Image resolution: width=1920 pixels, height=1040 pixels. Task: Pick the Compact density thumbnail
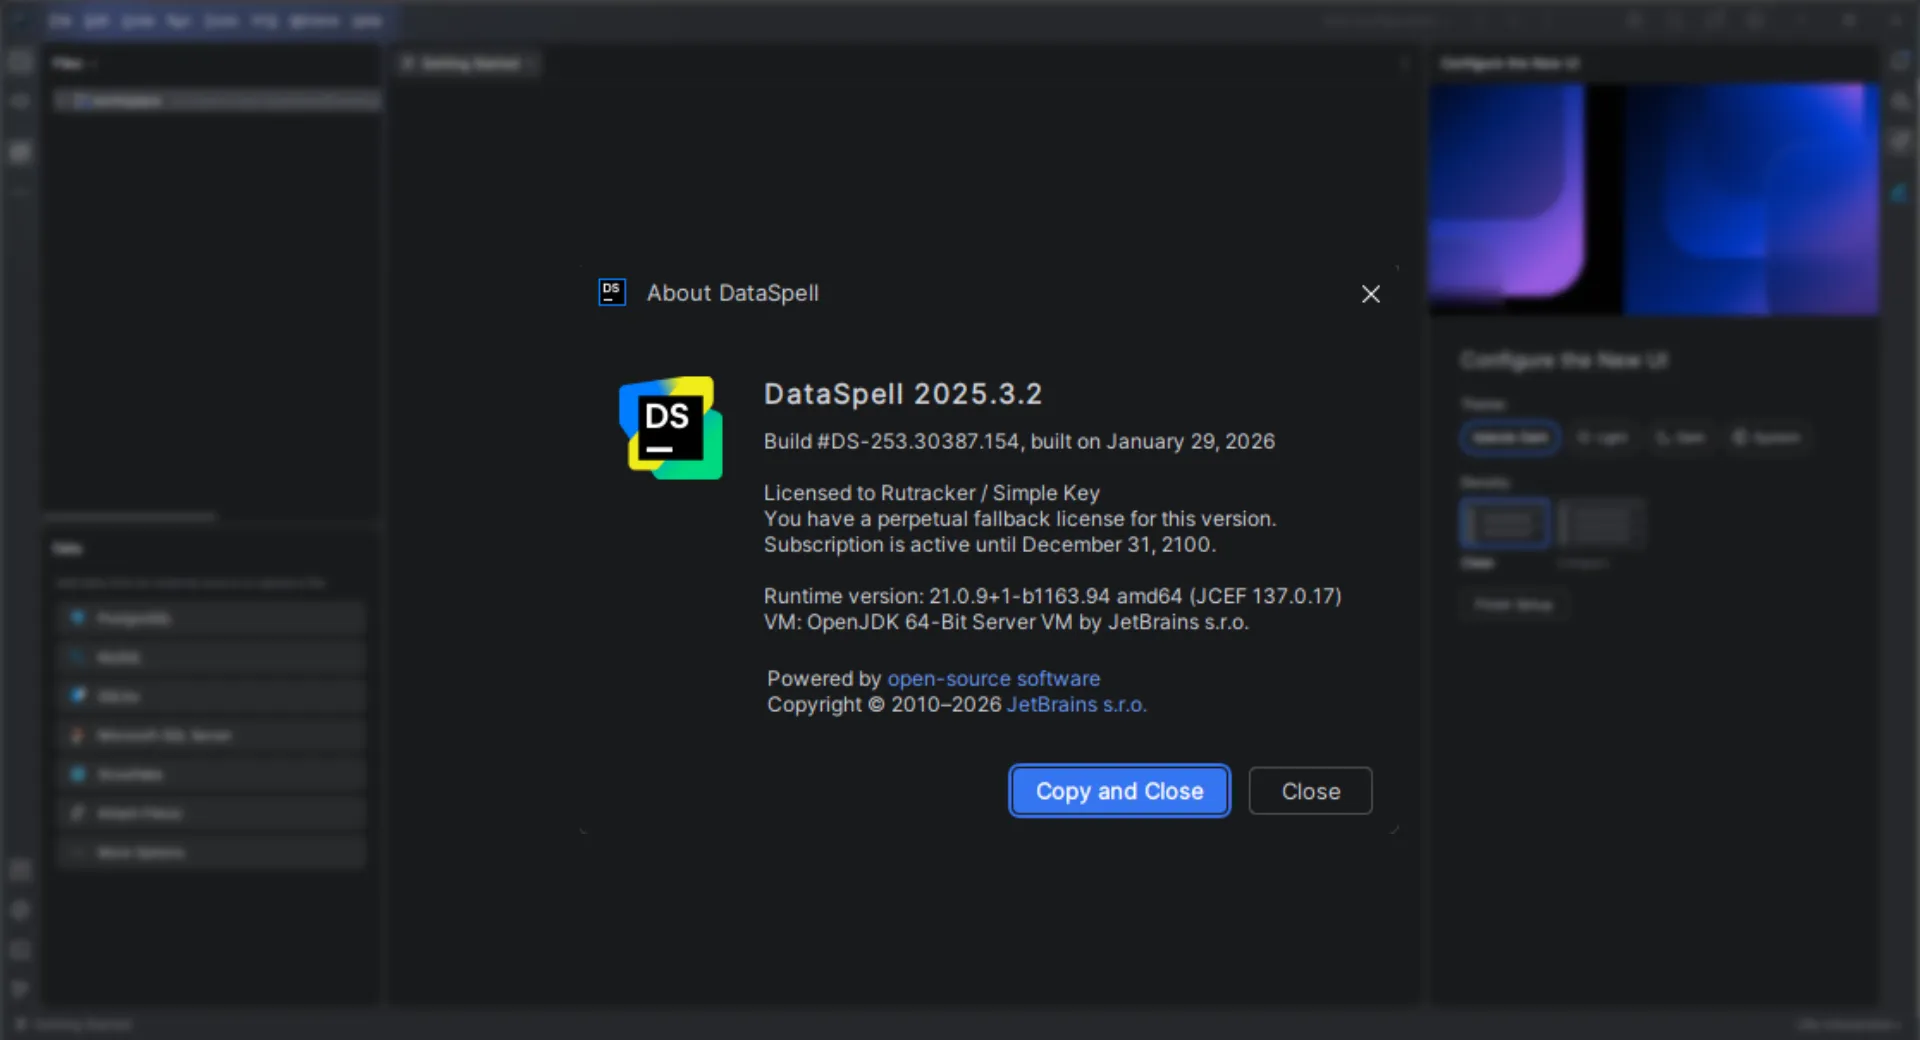click(1600, 523)
